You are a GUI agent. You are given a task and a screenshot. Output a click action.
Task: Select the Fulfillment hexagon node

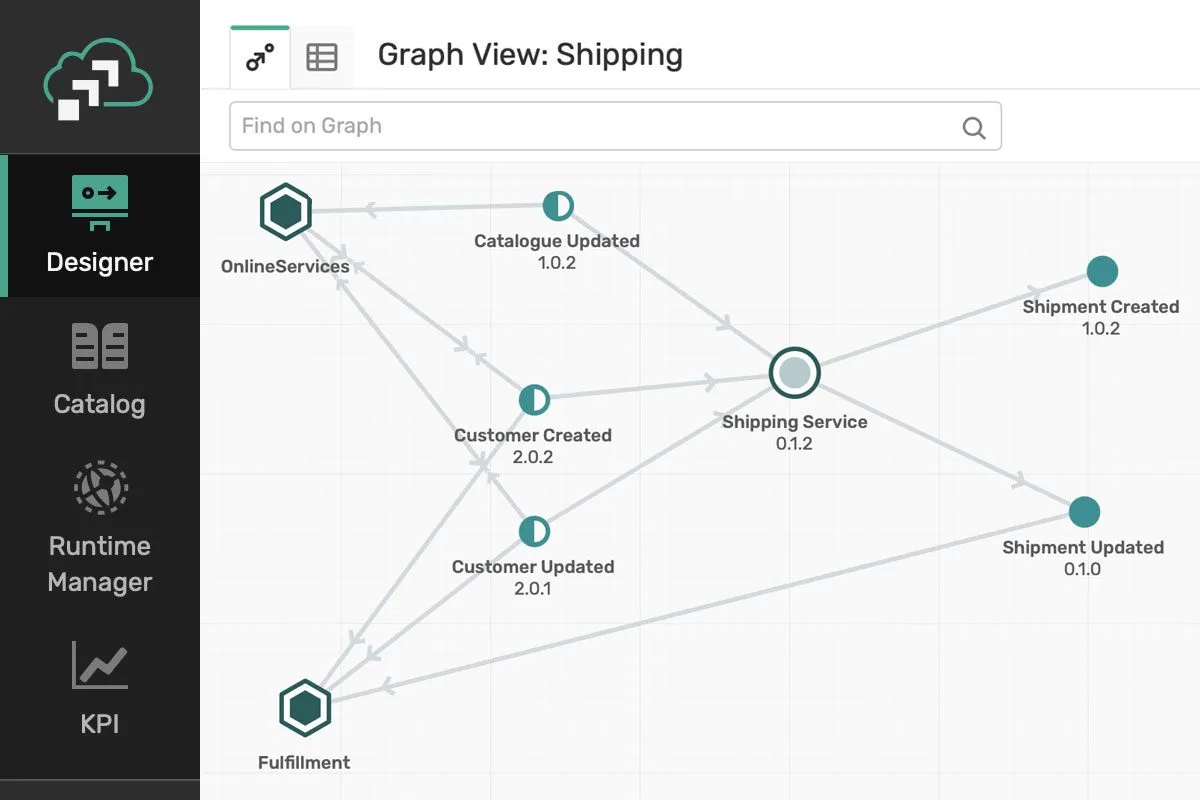305,708
